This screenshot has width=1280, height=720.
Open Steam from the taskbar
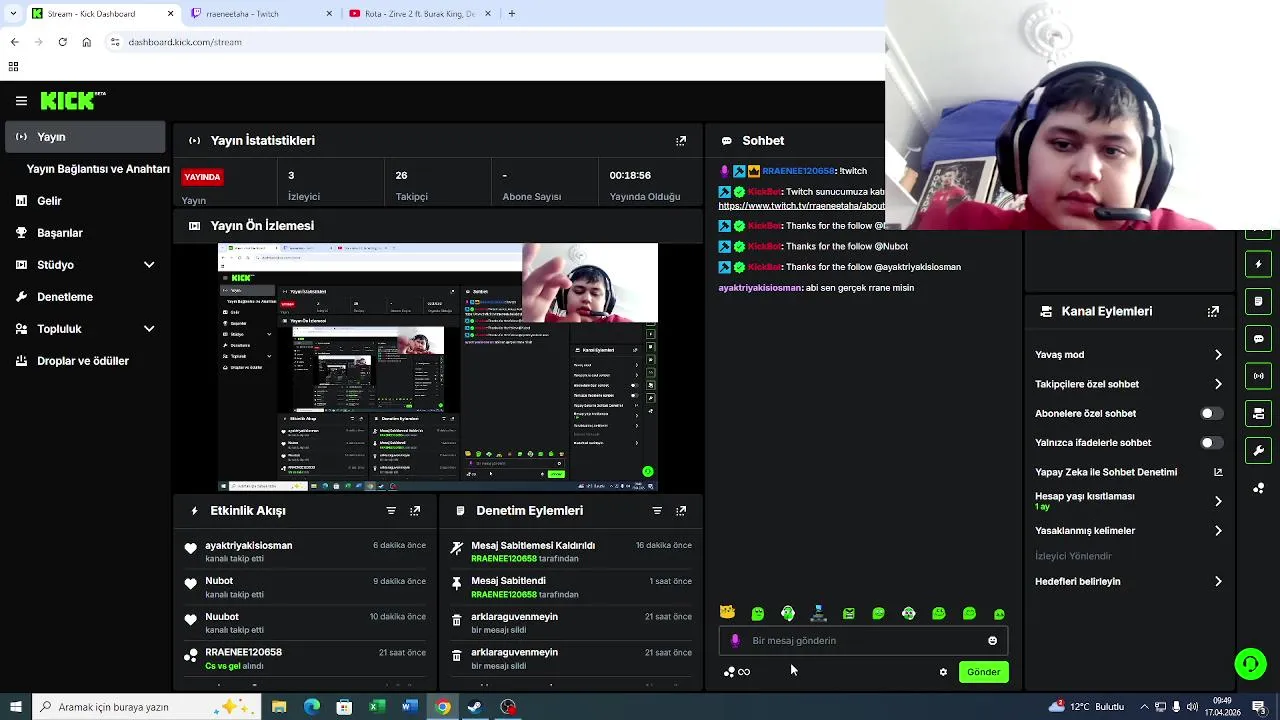coord(475,707)
